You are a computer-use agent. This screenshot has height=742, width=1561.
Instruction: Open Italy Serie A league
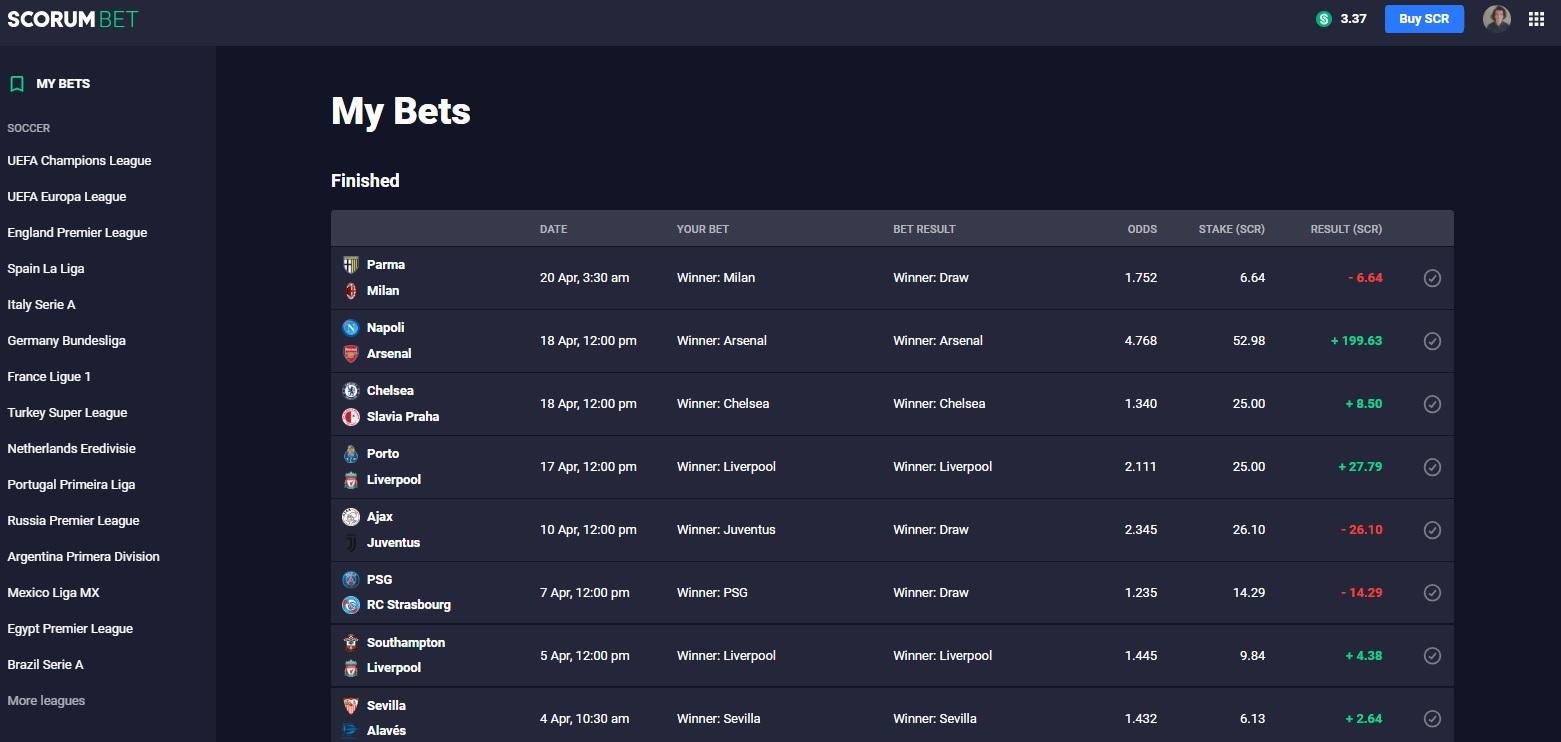41,305
